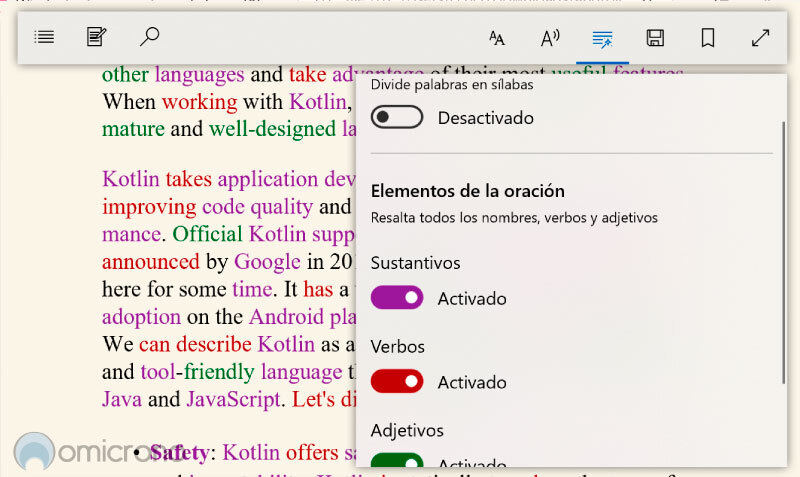Open the table of contents icon
The image size is (800, 477).
point(44,37)
